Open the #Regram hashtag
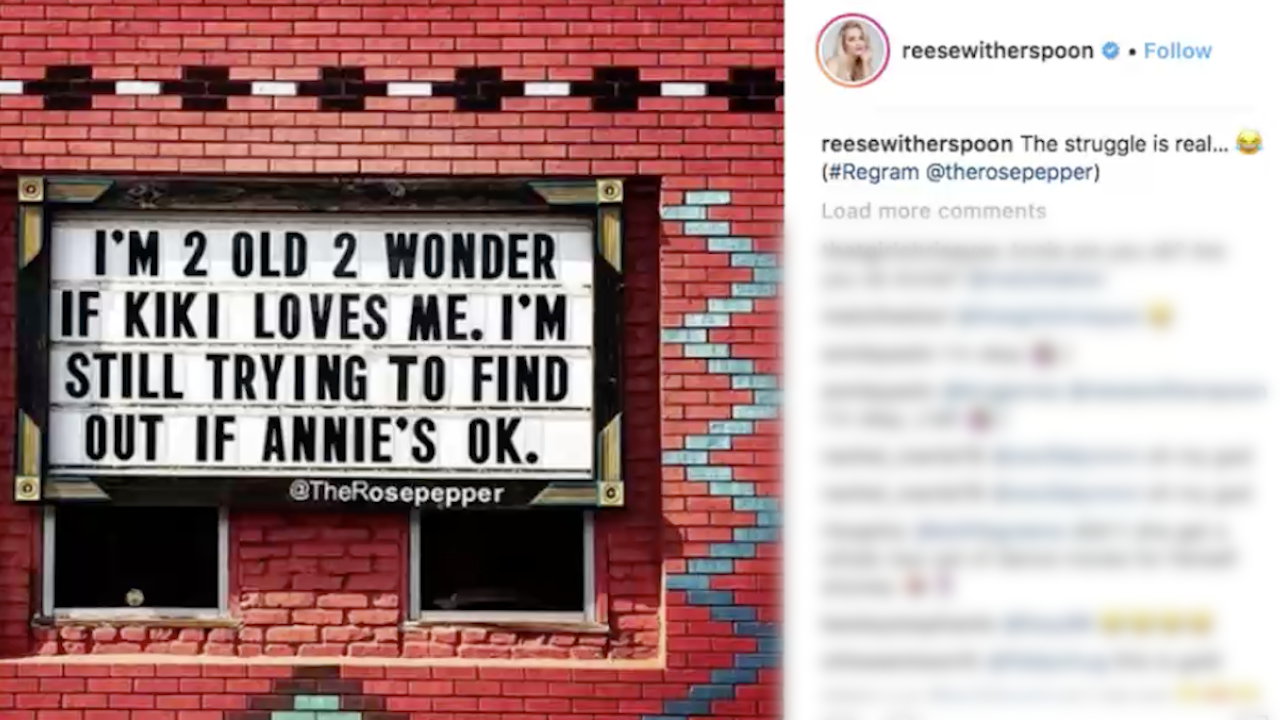This screenshot has width=1280, height=720. [873, 172]
